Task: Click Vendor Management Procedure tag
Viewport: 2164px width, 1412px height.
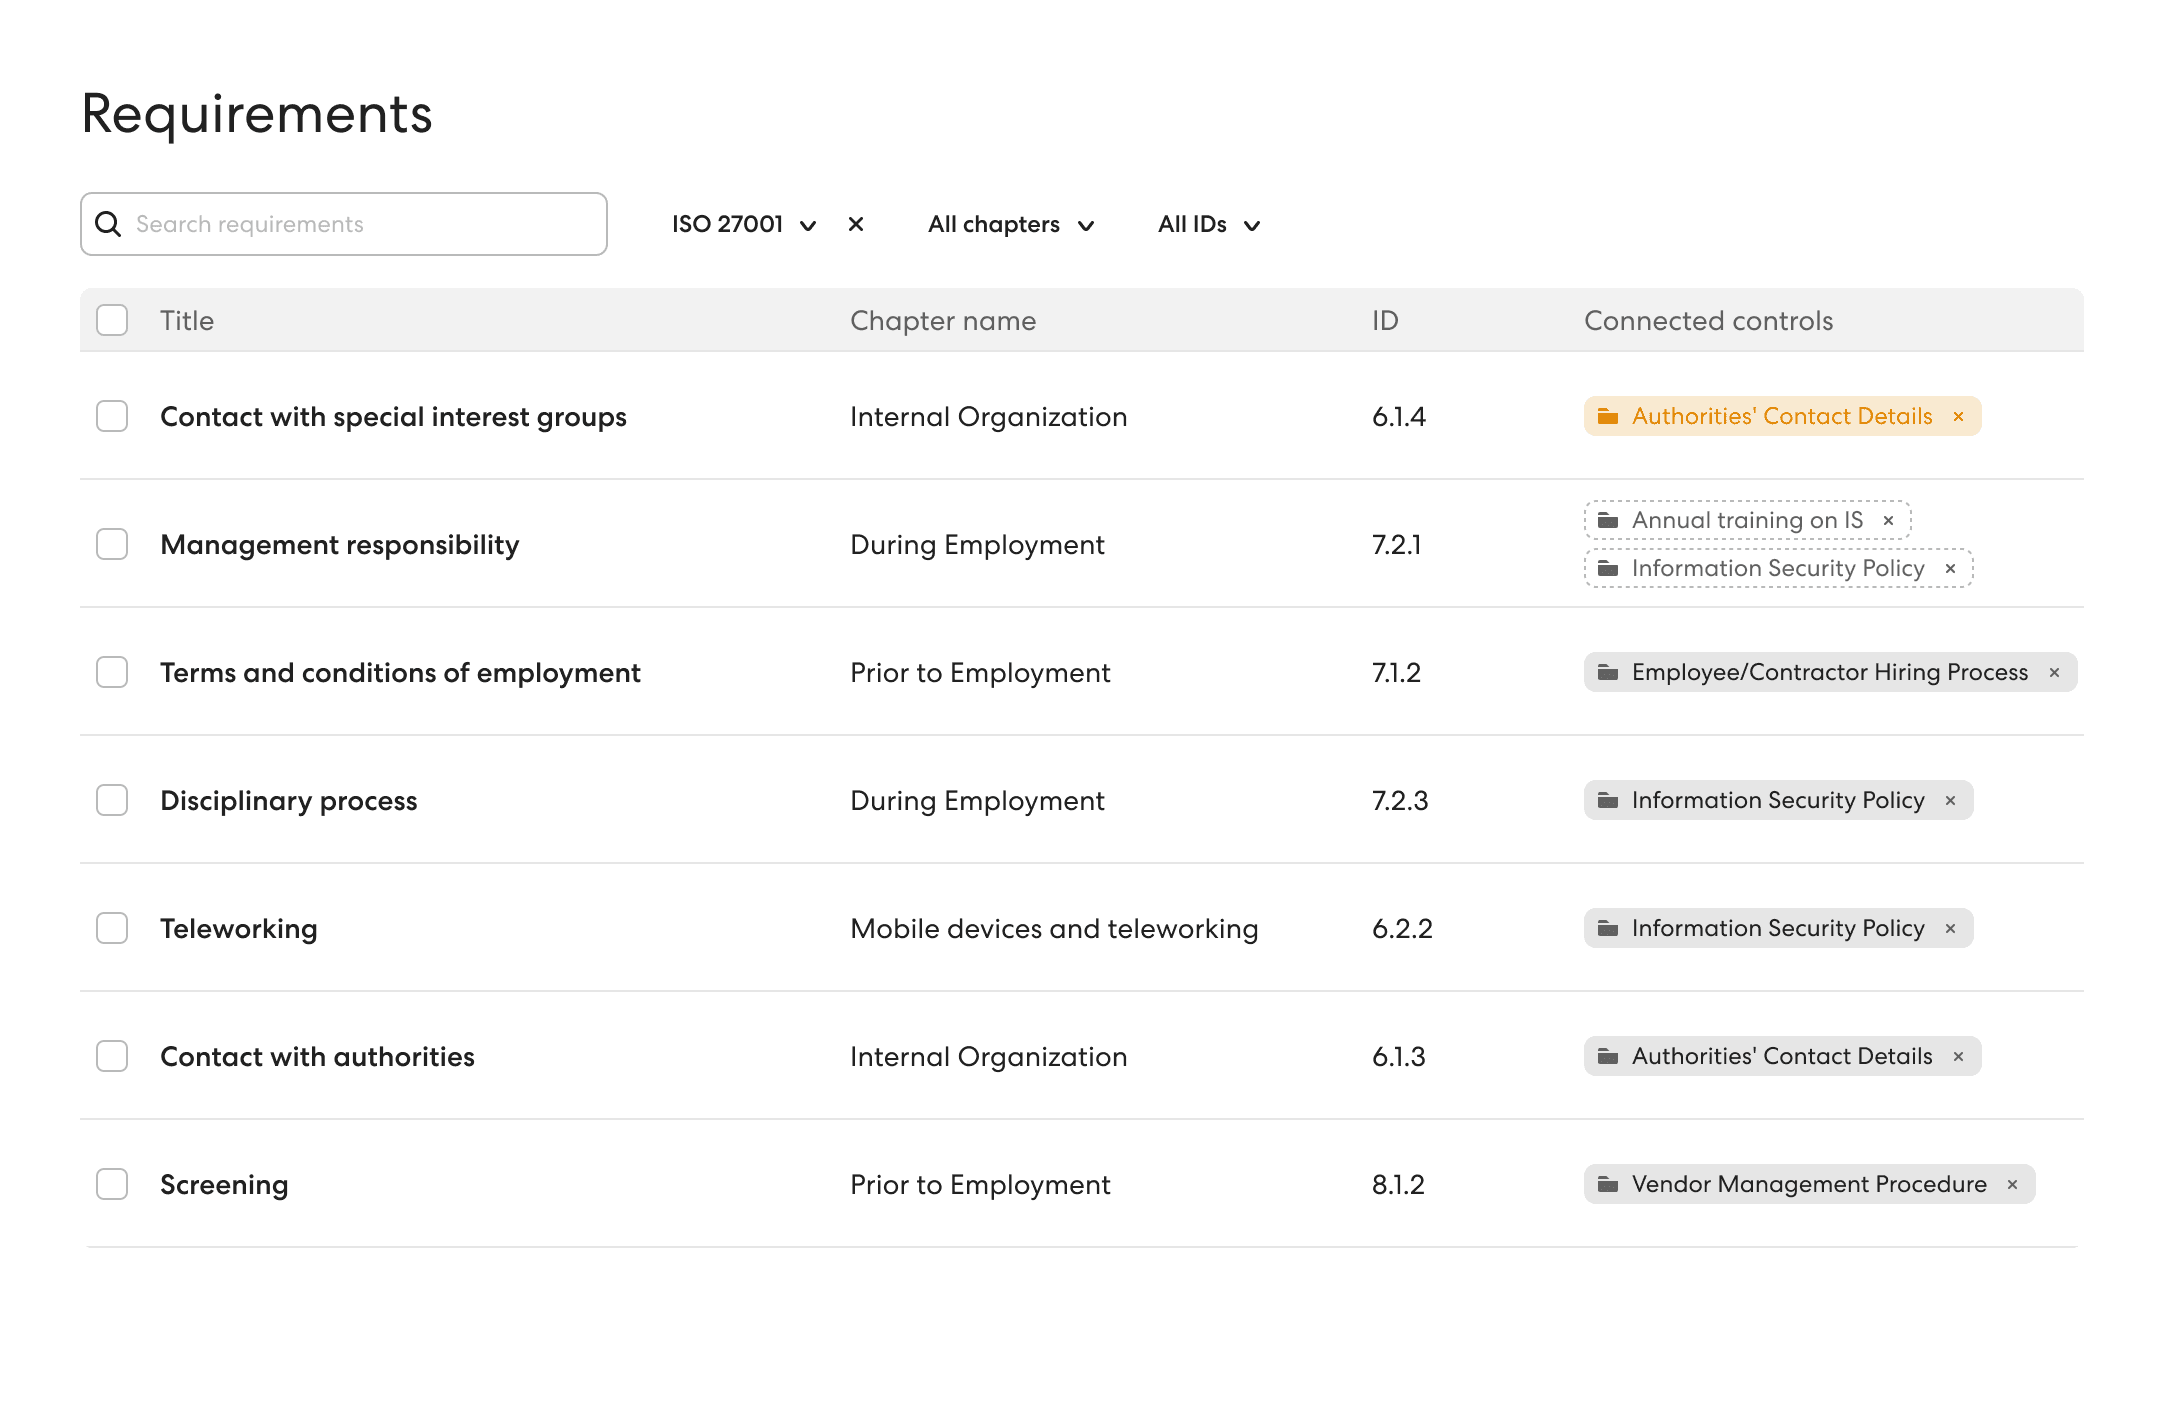Action: [x=1809, y=1184]
